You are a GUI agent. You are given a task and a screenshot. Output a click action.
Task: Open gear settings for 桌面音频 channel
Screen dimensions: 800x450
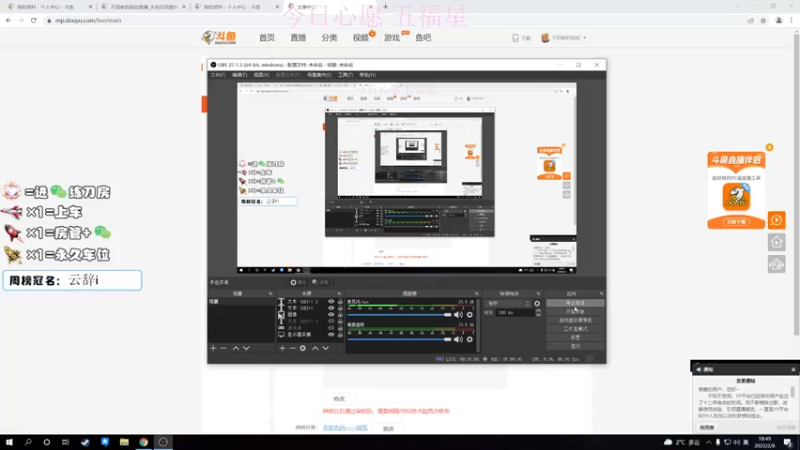(470, 339)
